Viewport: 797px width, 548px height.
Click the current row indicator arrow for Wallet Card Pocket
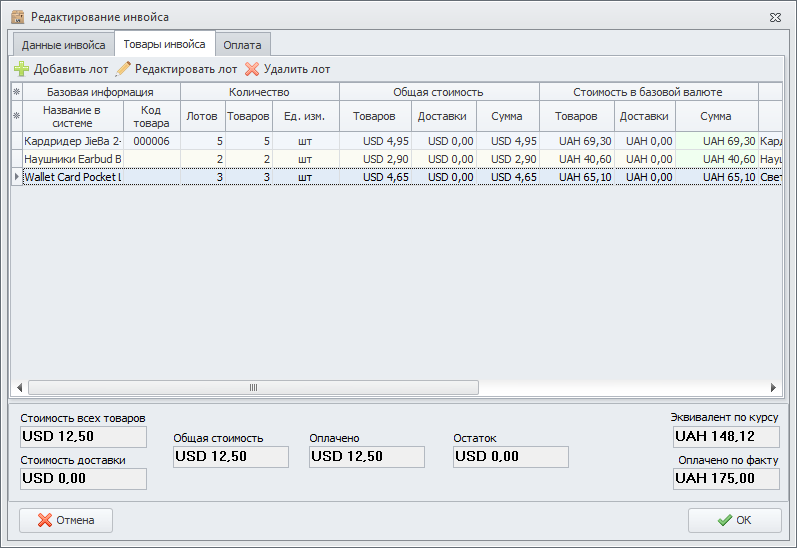pos(16,177)
